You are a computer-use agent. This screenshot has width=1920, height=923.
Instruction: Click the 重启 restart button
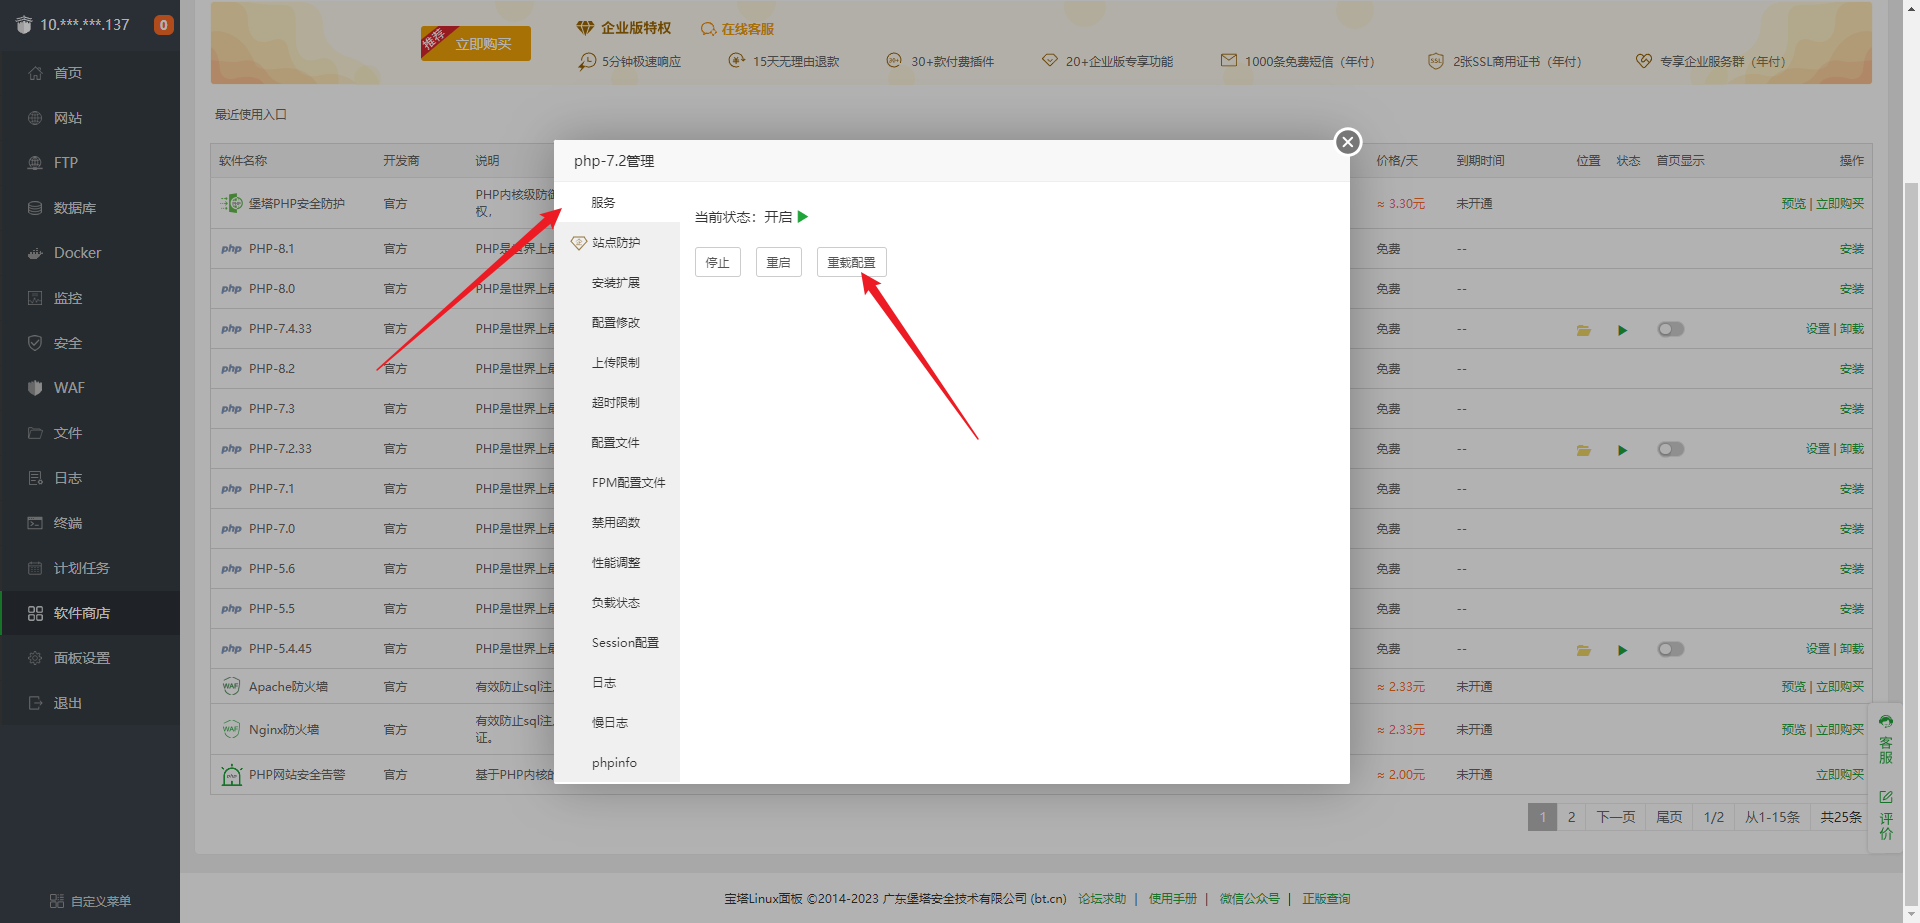(779, 262)
